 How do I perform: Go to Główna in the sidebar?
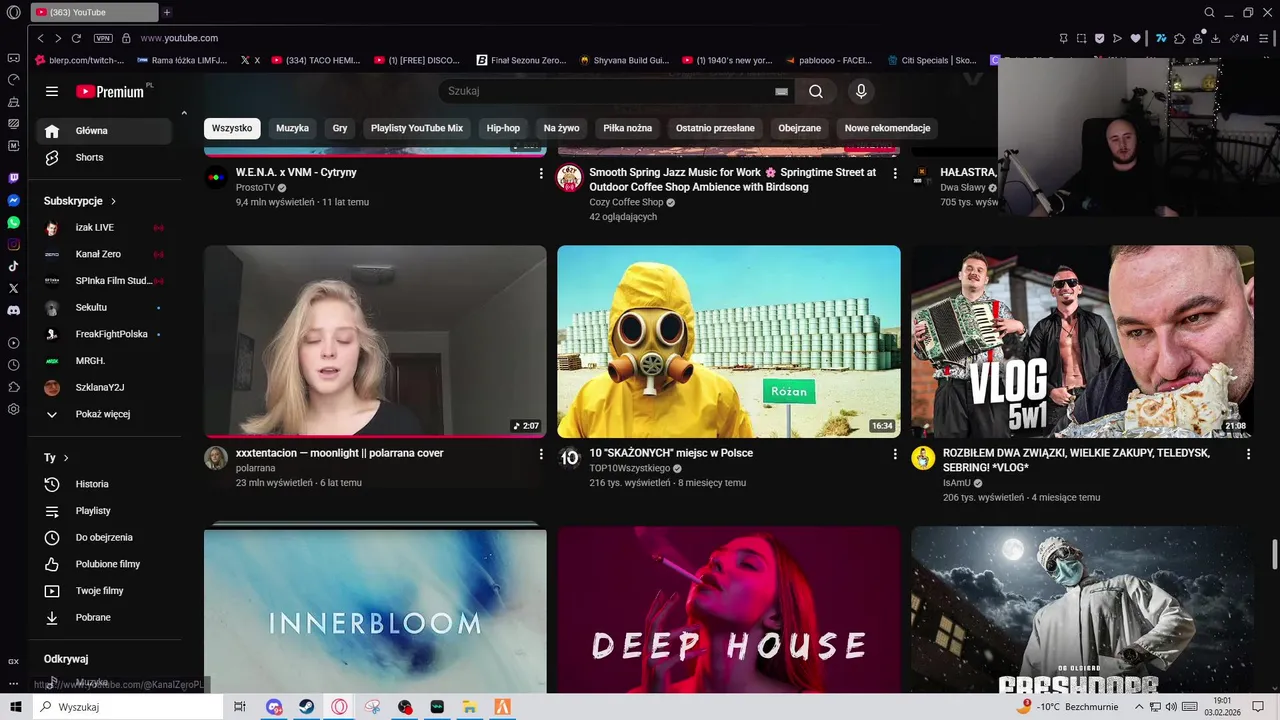coord(105,131)
